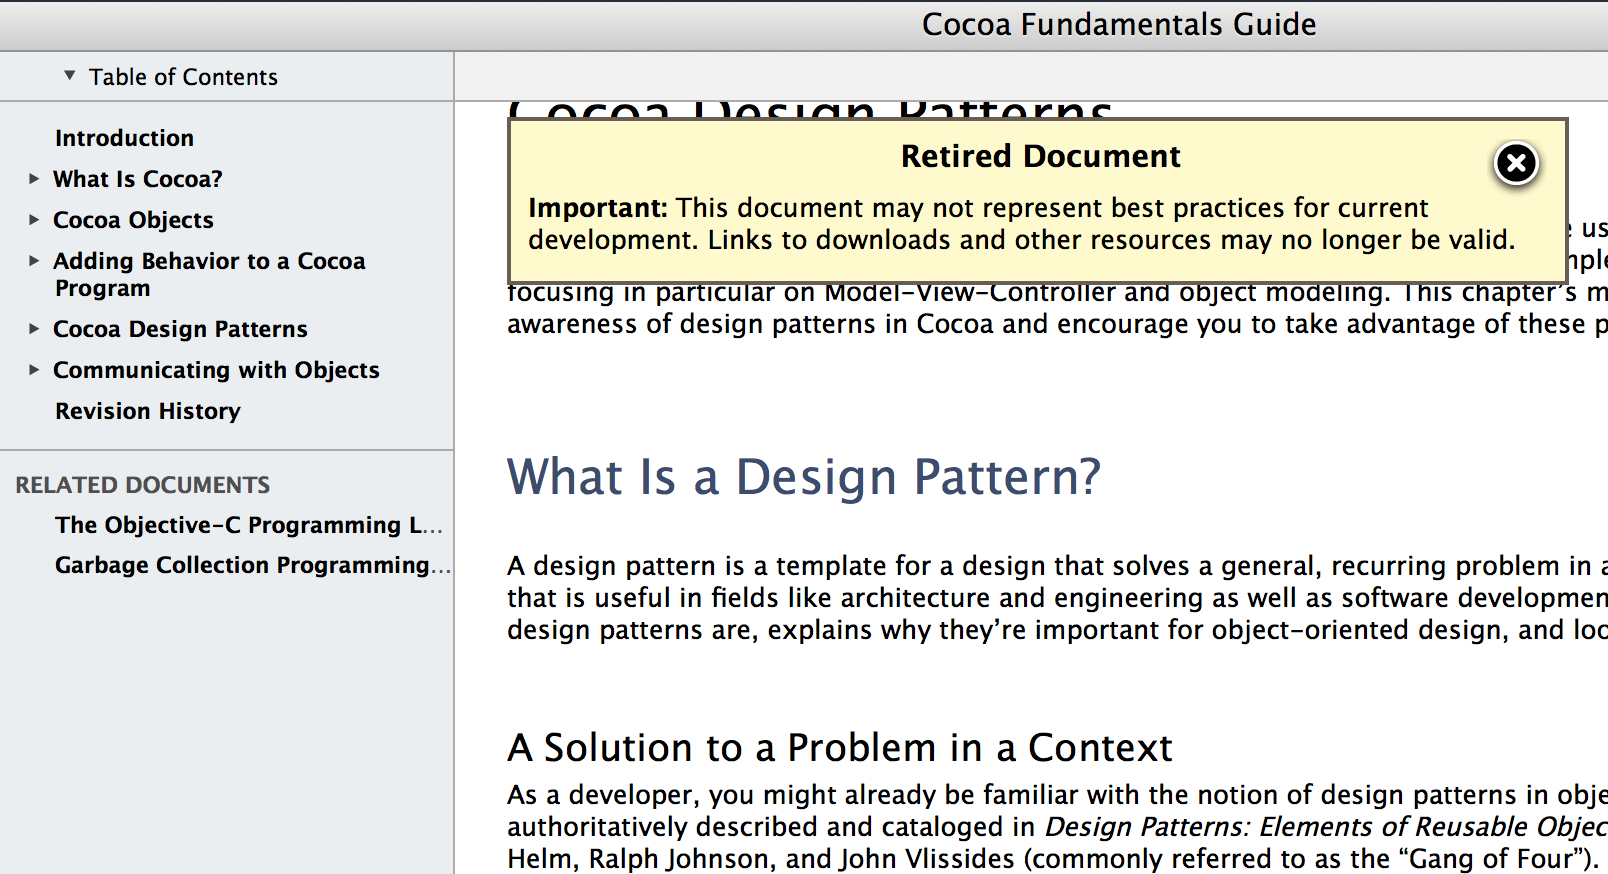The width and height of the screenshot is (1608, 874).
Task: Click the Table of Contents label
Action: click(183, 77)
